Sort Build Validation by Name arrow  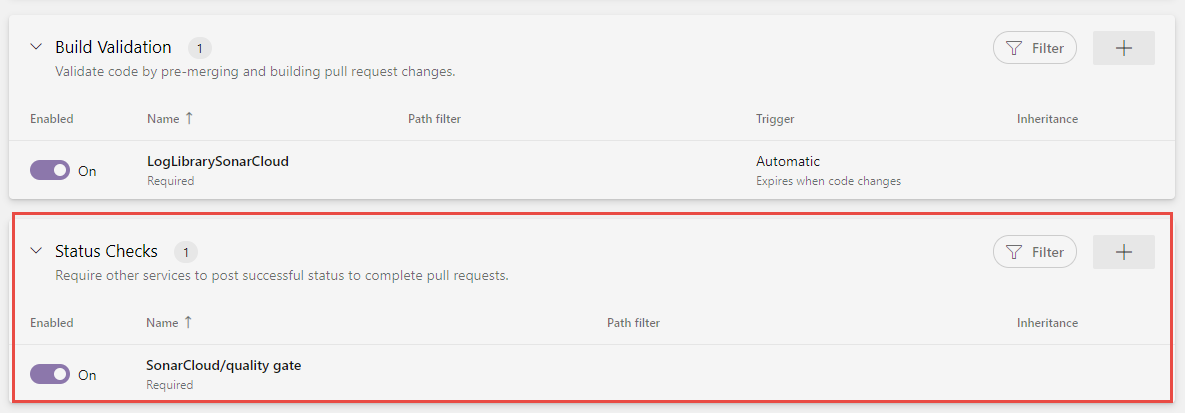(x=189, y=118)
